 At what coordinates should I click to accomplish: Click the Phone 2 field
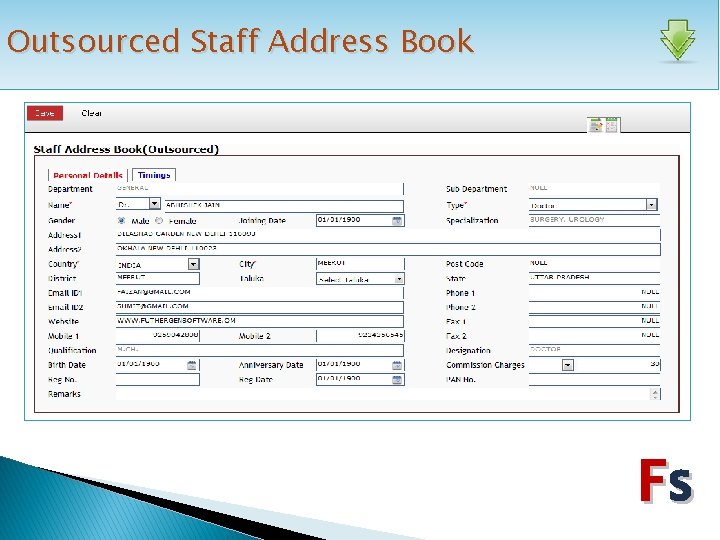click(x=595, y=307)
